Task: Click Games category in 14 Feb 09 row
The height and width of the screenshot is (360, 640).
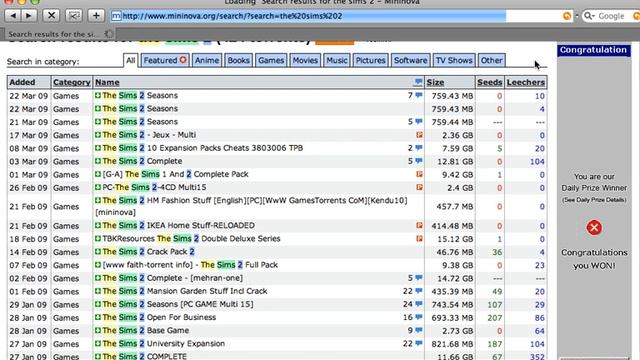Action: click(x=66, y=252)
